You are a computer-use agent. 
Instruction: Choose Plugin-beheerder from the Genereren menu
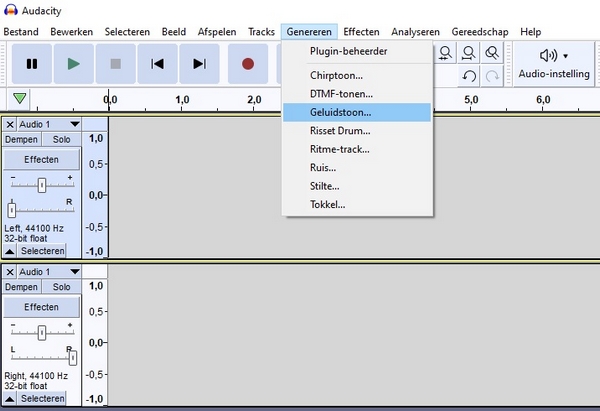[357, 51]
